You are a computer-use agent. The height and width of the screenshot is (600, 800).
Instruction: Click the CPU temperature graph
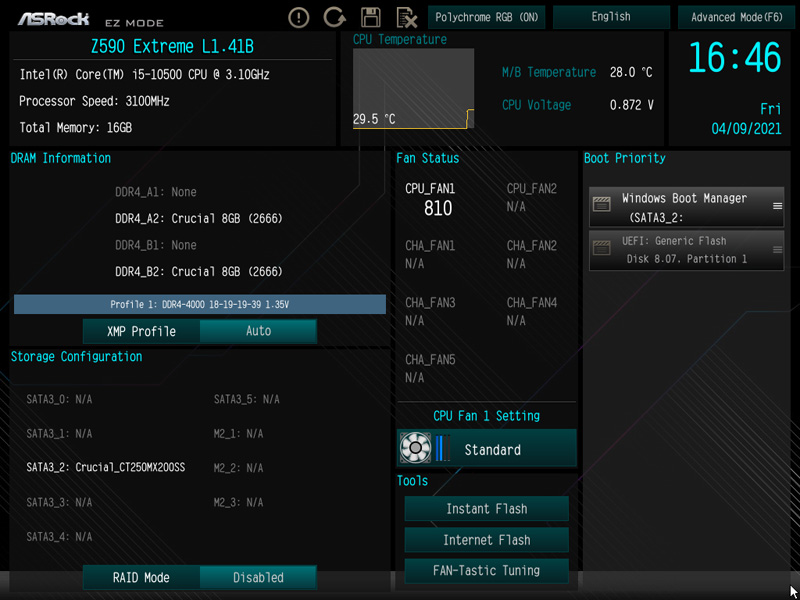[x=413, y=88]
